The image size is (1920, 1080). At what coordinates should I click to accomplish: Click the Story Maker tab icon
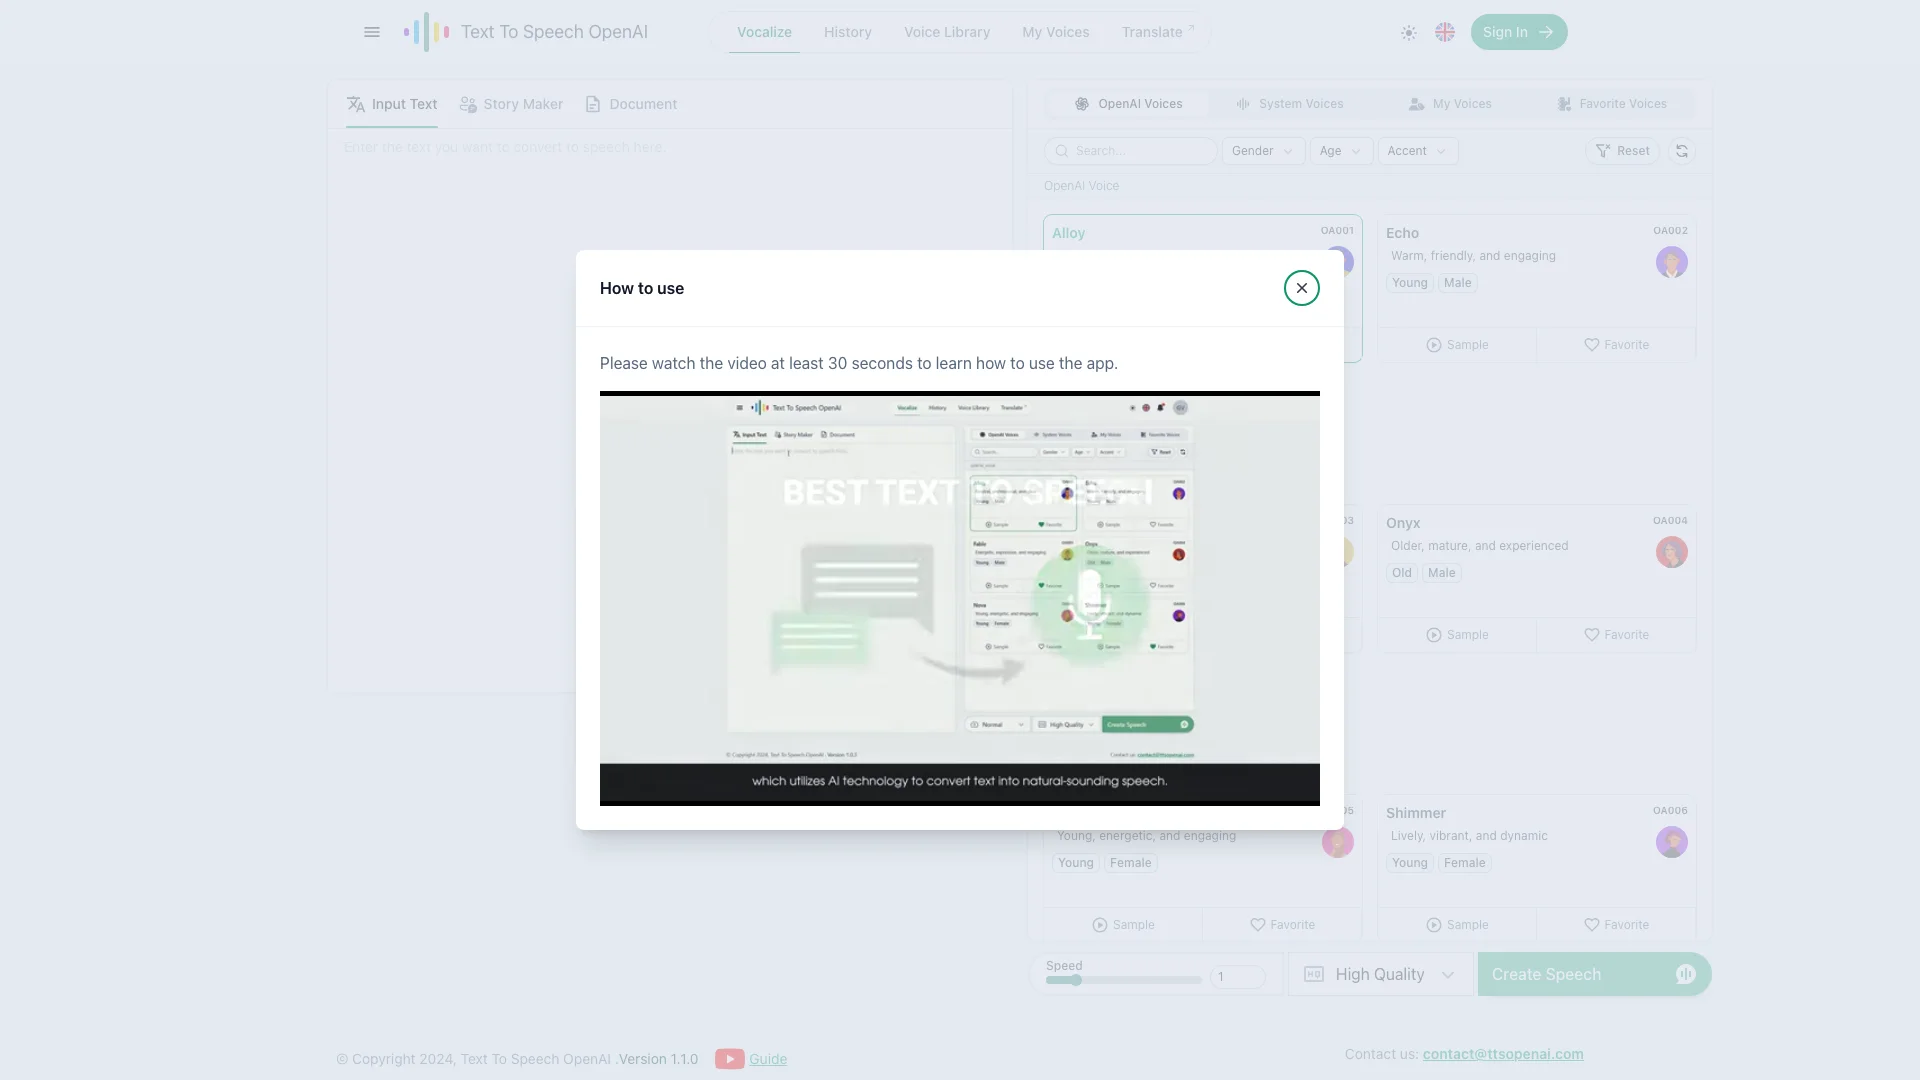468,104
